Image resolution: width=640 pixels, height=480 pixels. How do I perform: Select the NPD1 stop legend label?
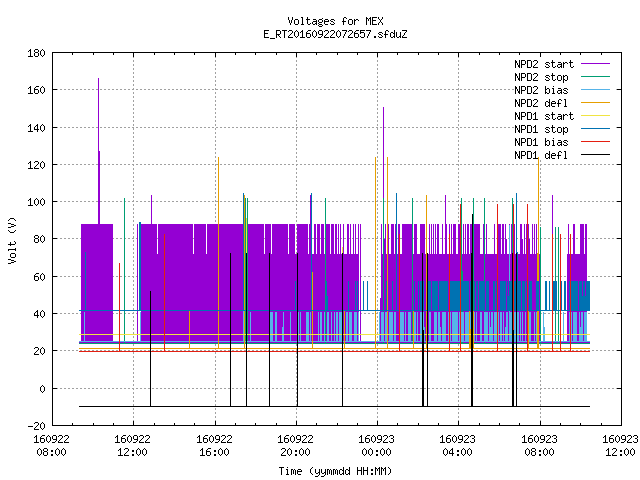tap(541, 129)
